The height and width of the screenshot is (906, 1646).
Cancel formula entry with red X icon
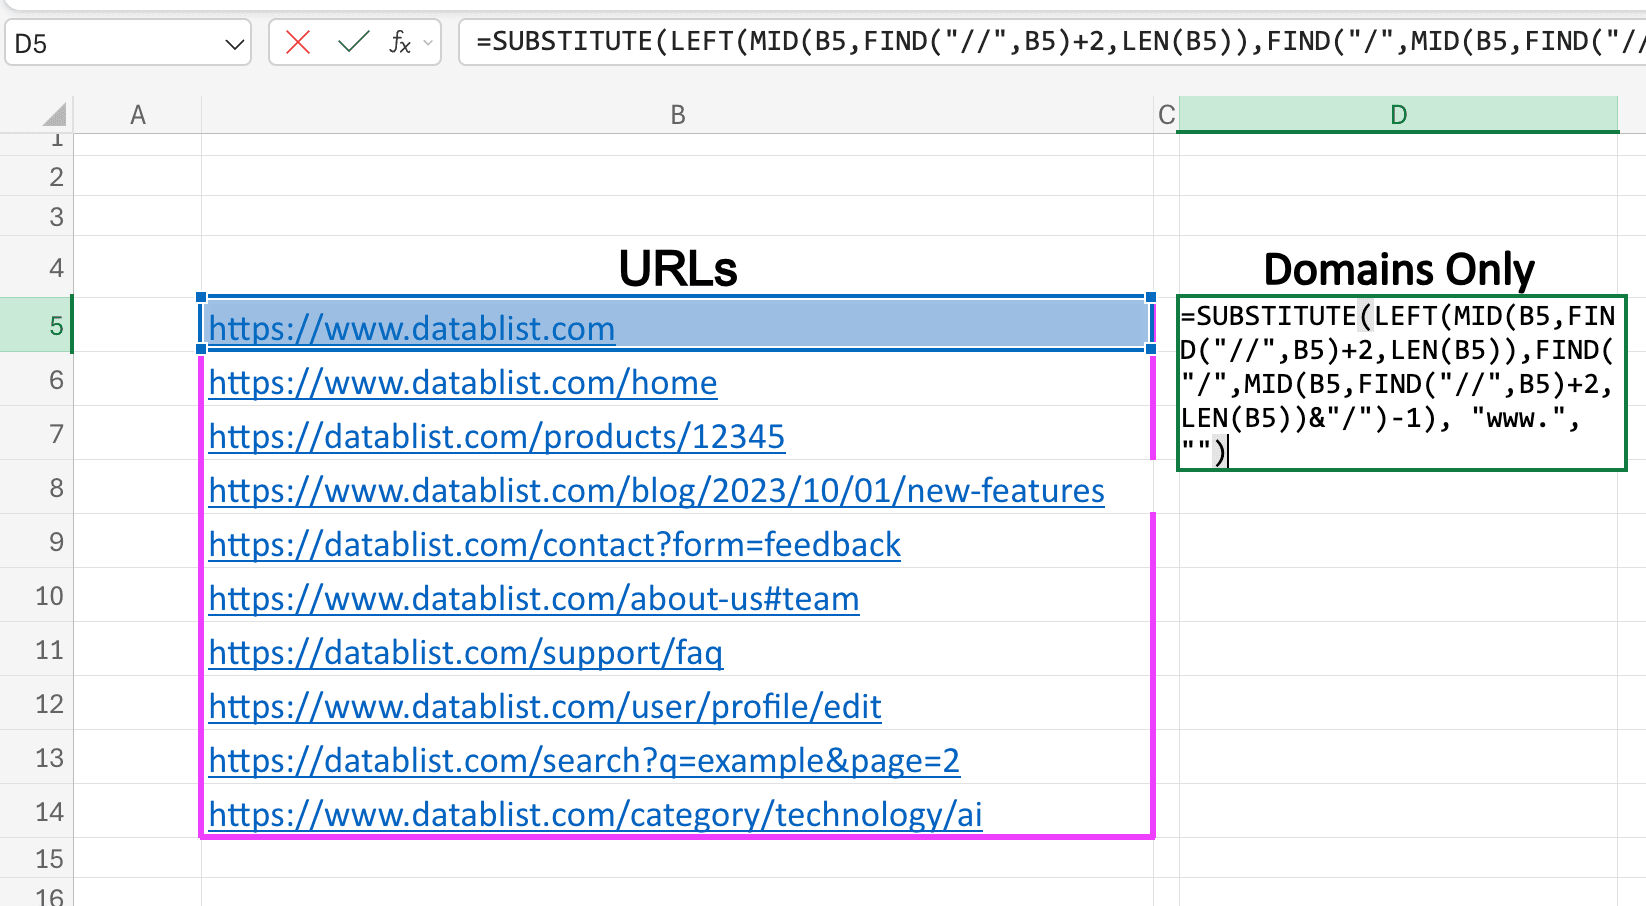pyautogui.click(x=296, y=42)
